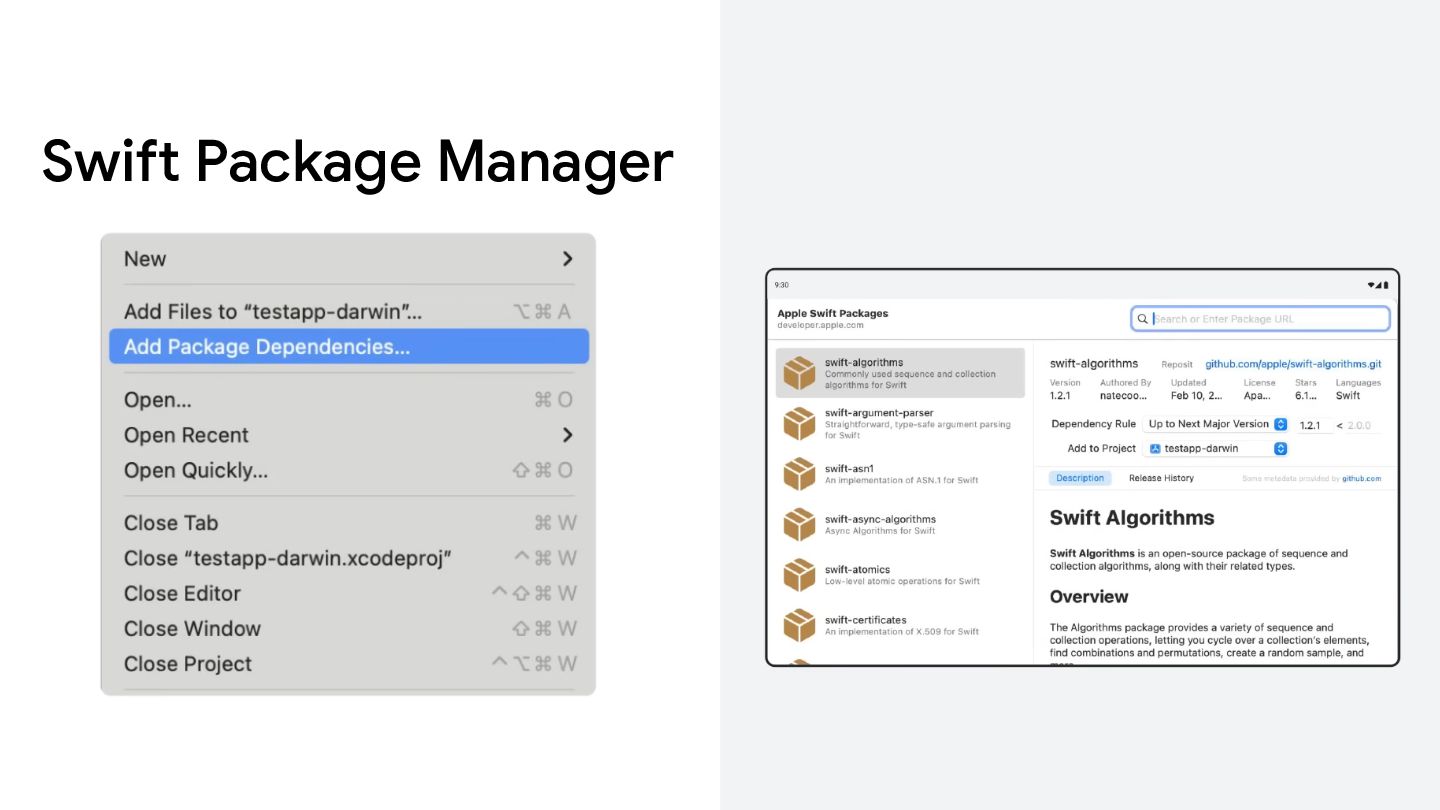This screenshot has height=810, width=1440.
Task: Open the github.com/apple/swift-algorithms.git link
Action: coord(1293,364)
